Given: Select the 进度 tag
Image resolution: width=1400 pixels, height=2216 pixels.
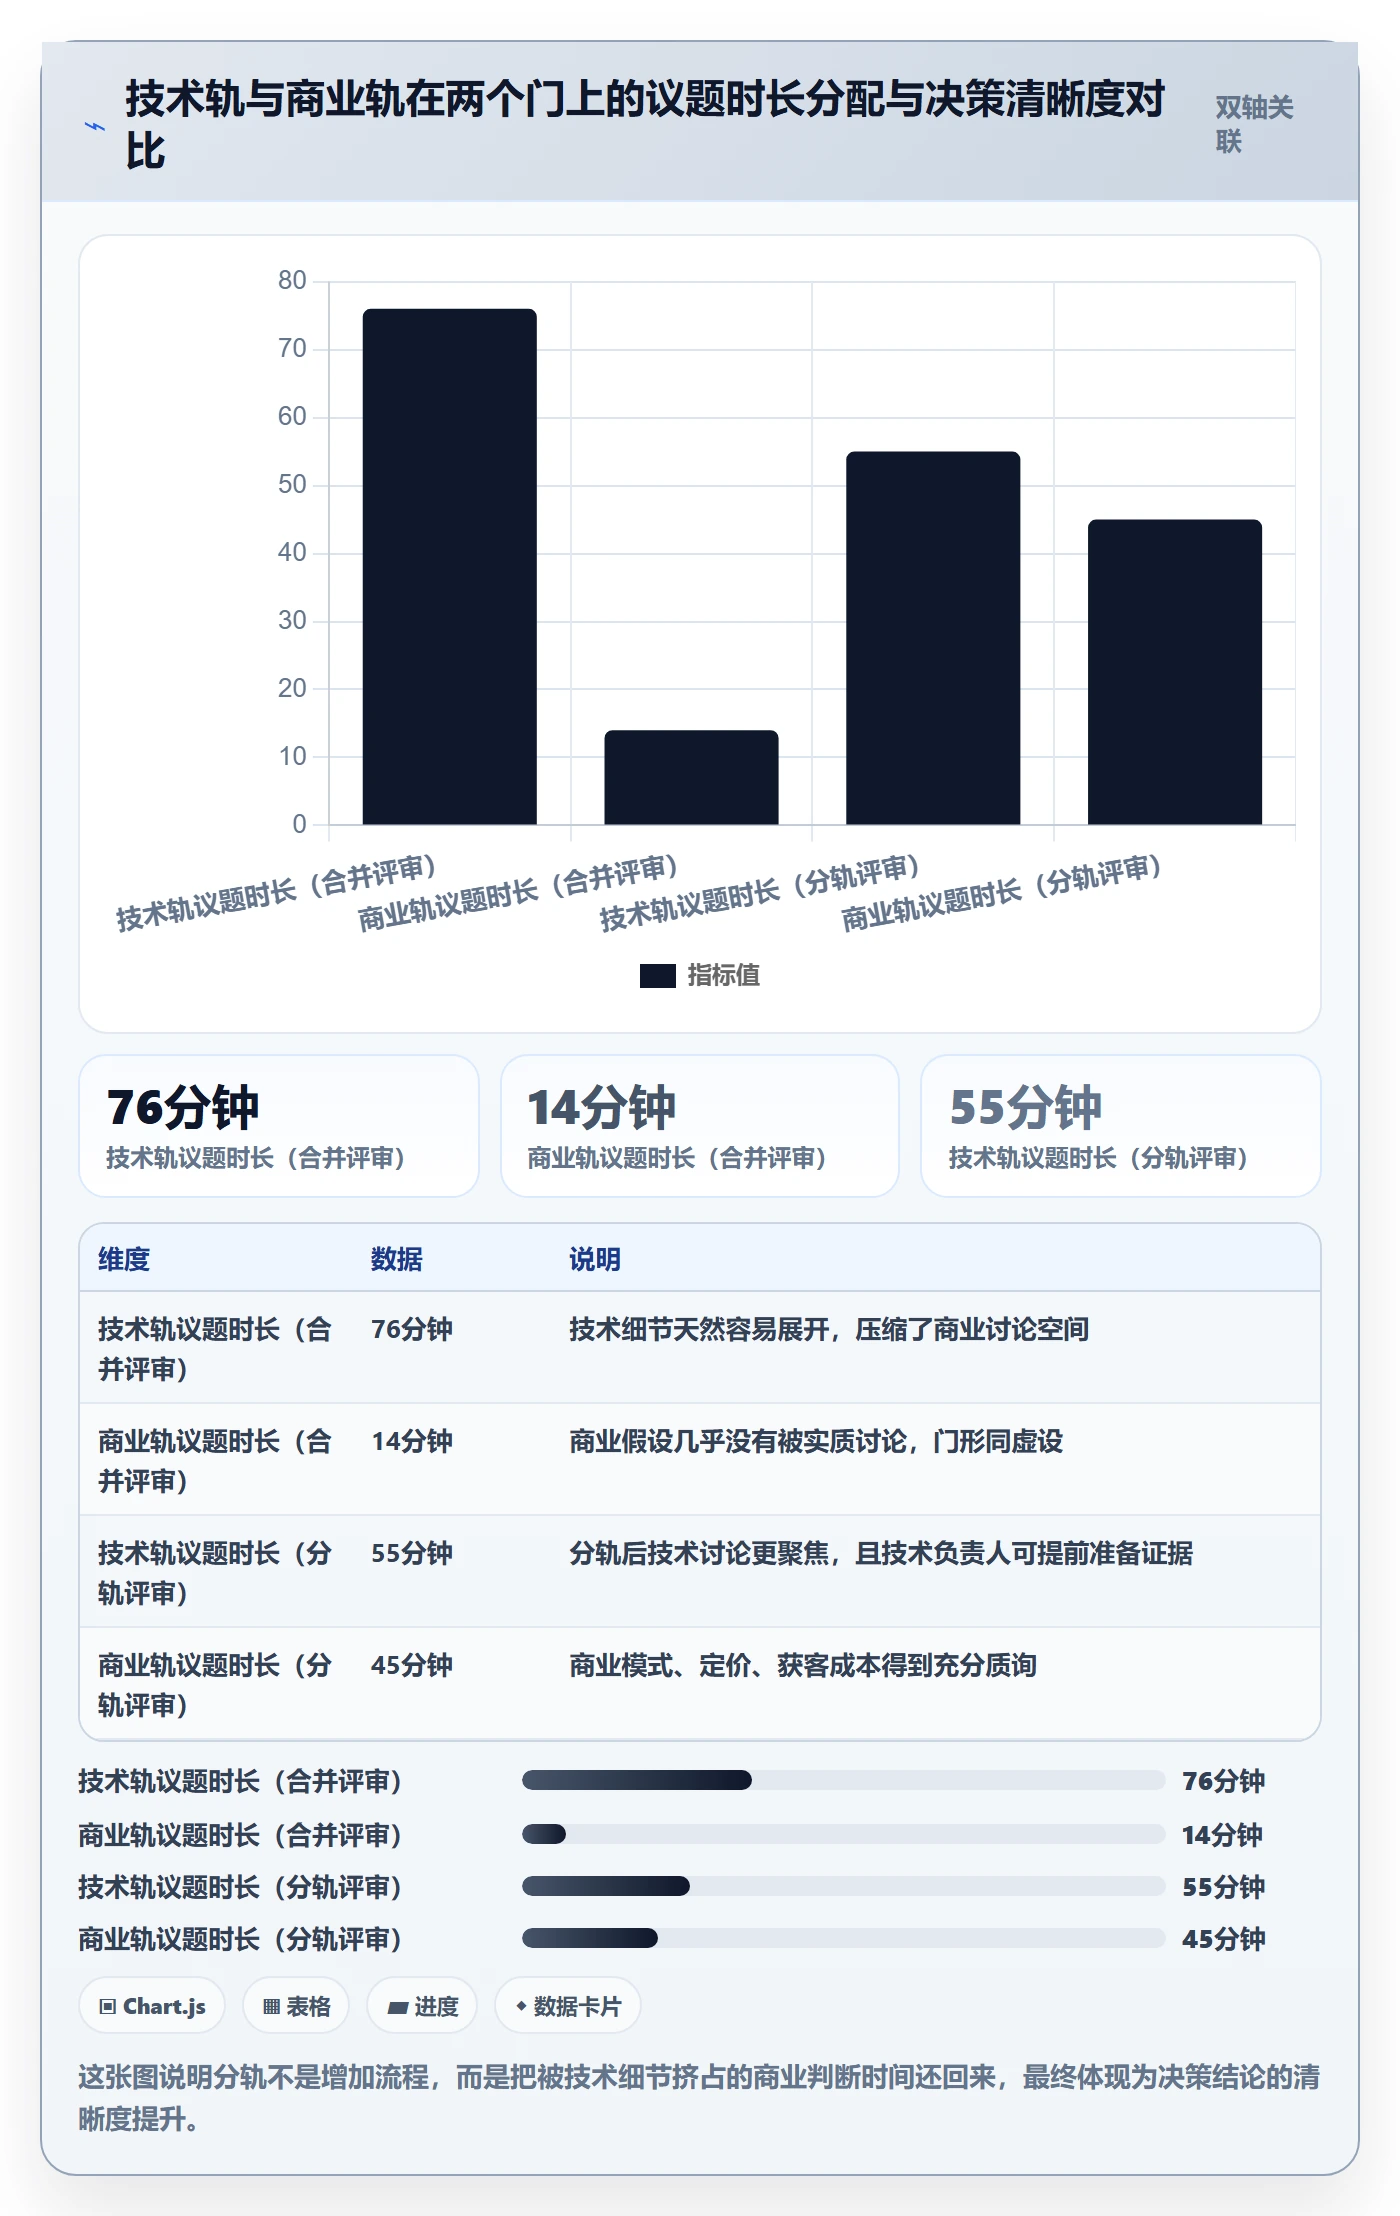Looking at the screenshot, I should 422,2005.
